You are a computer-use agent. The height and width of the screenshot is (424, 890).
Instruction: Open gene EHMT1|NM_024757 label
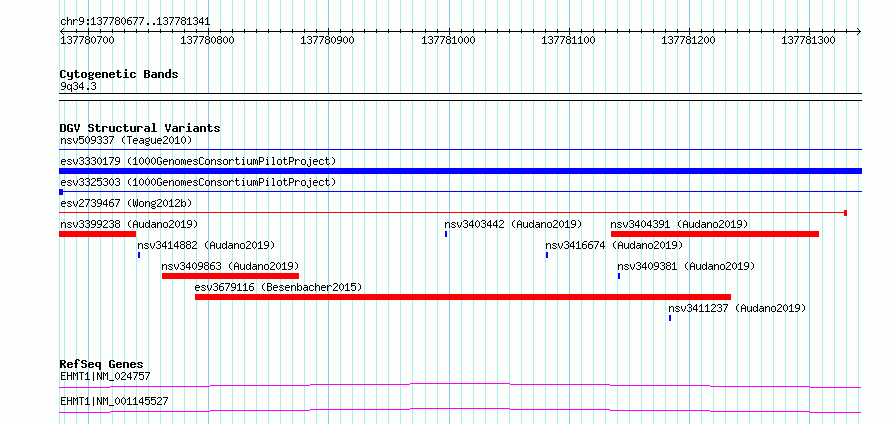pyautogui.click(x=106, y=376)
